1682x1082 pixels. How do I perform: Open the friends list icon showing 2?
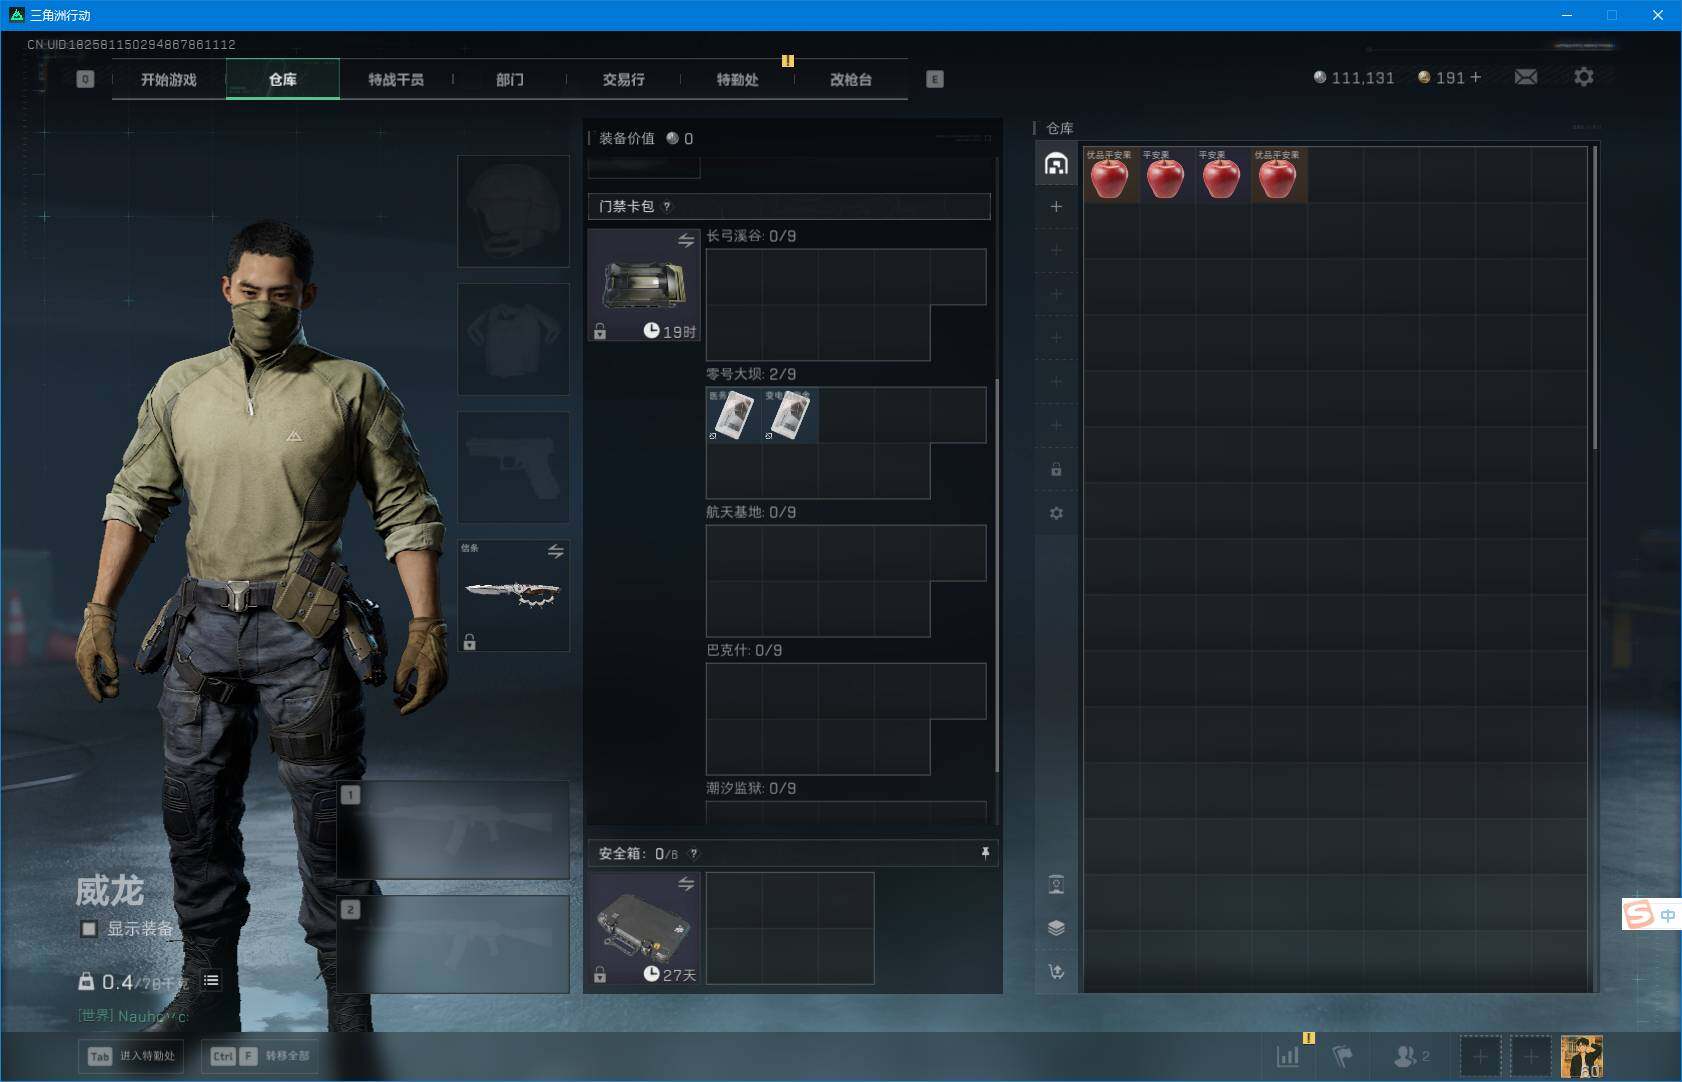tap(1411, 1055)
